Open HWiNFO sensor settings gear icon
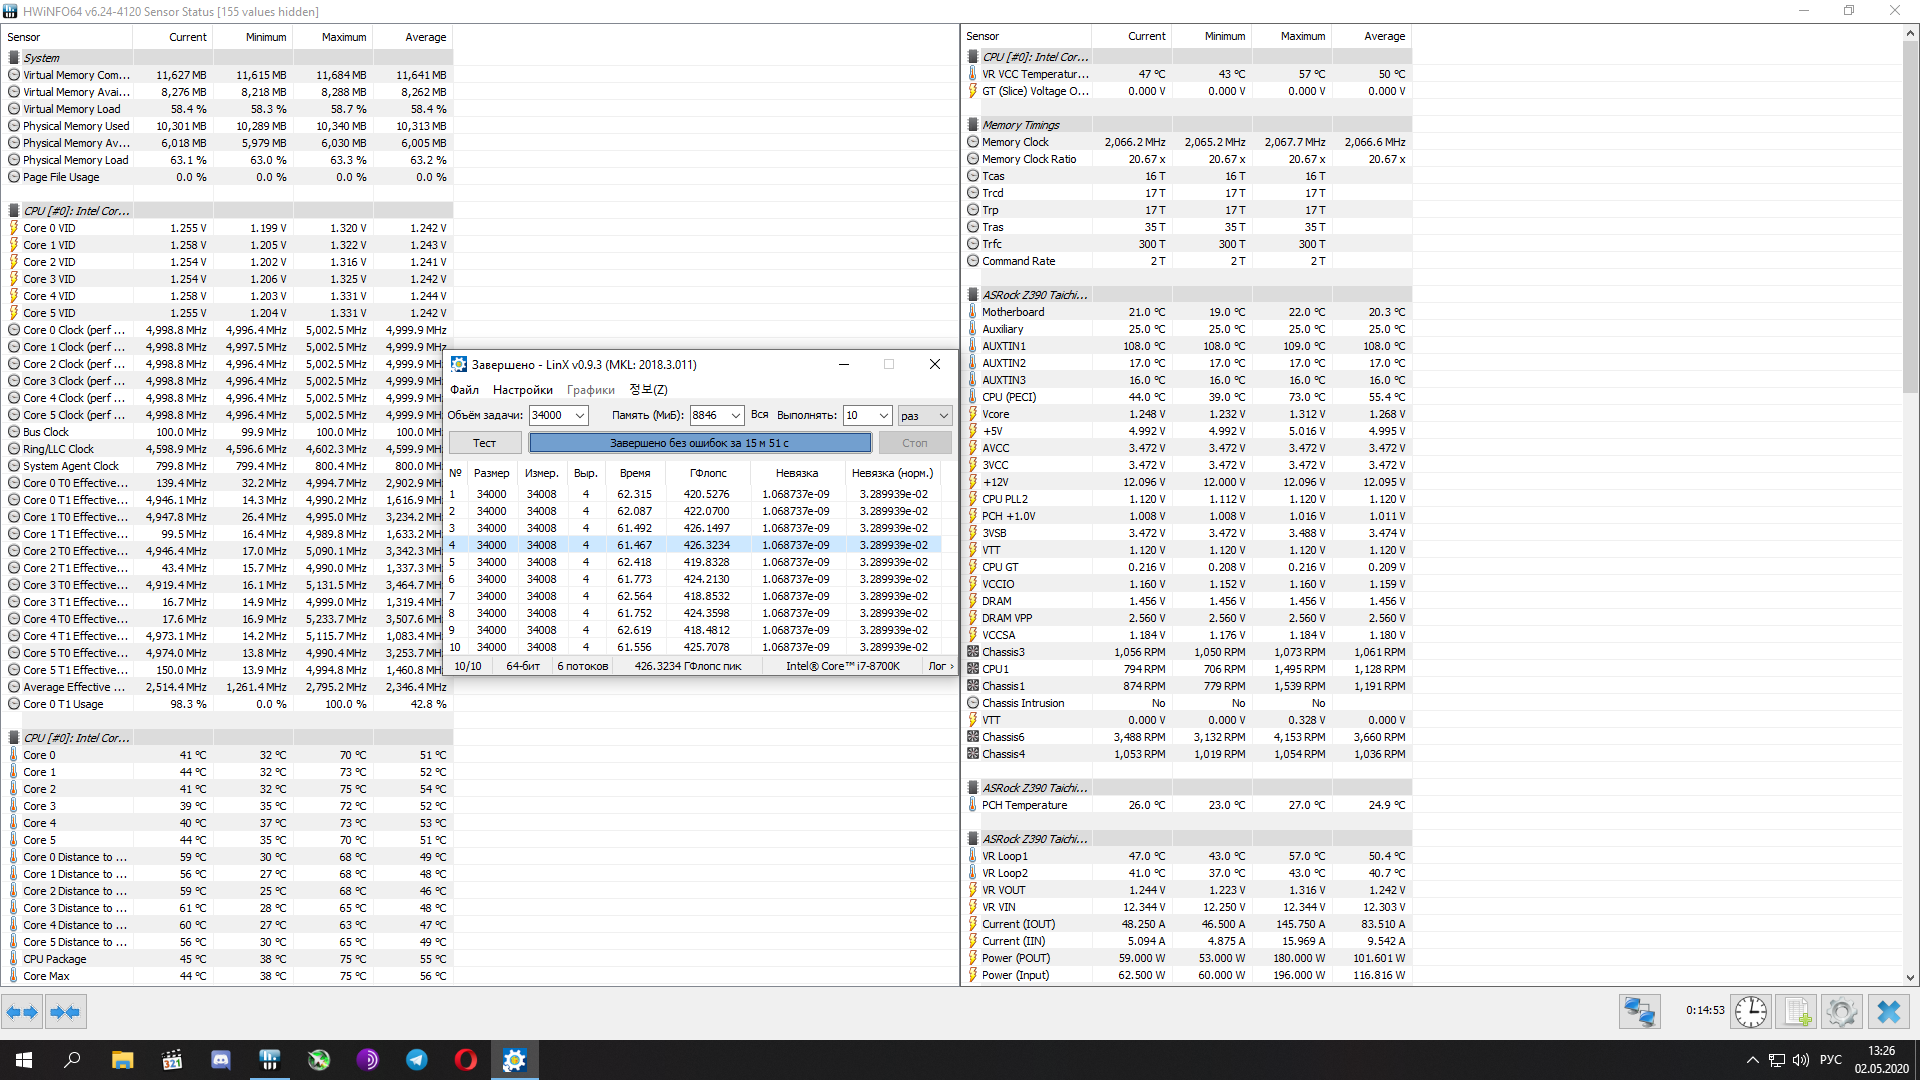This screenshot has height=1080, width=1920. 1841,1012
